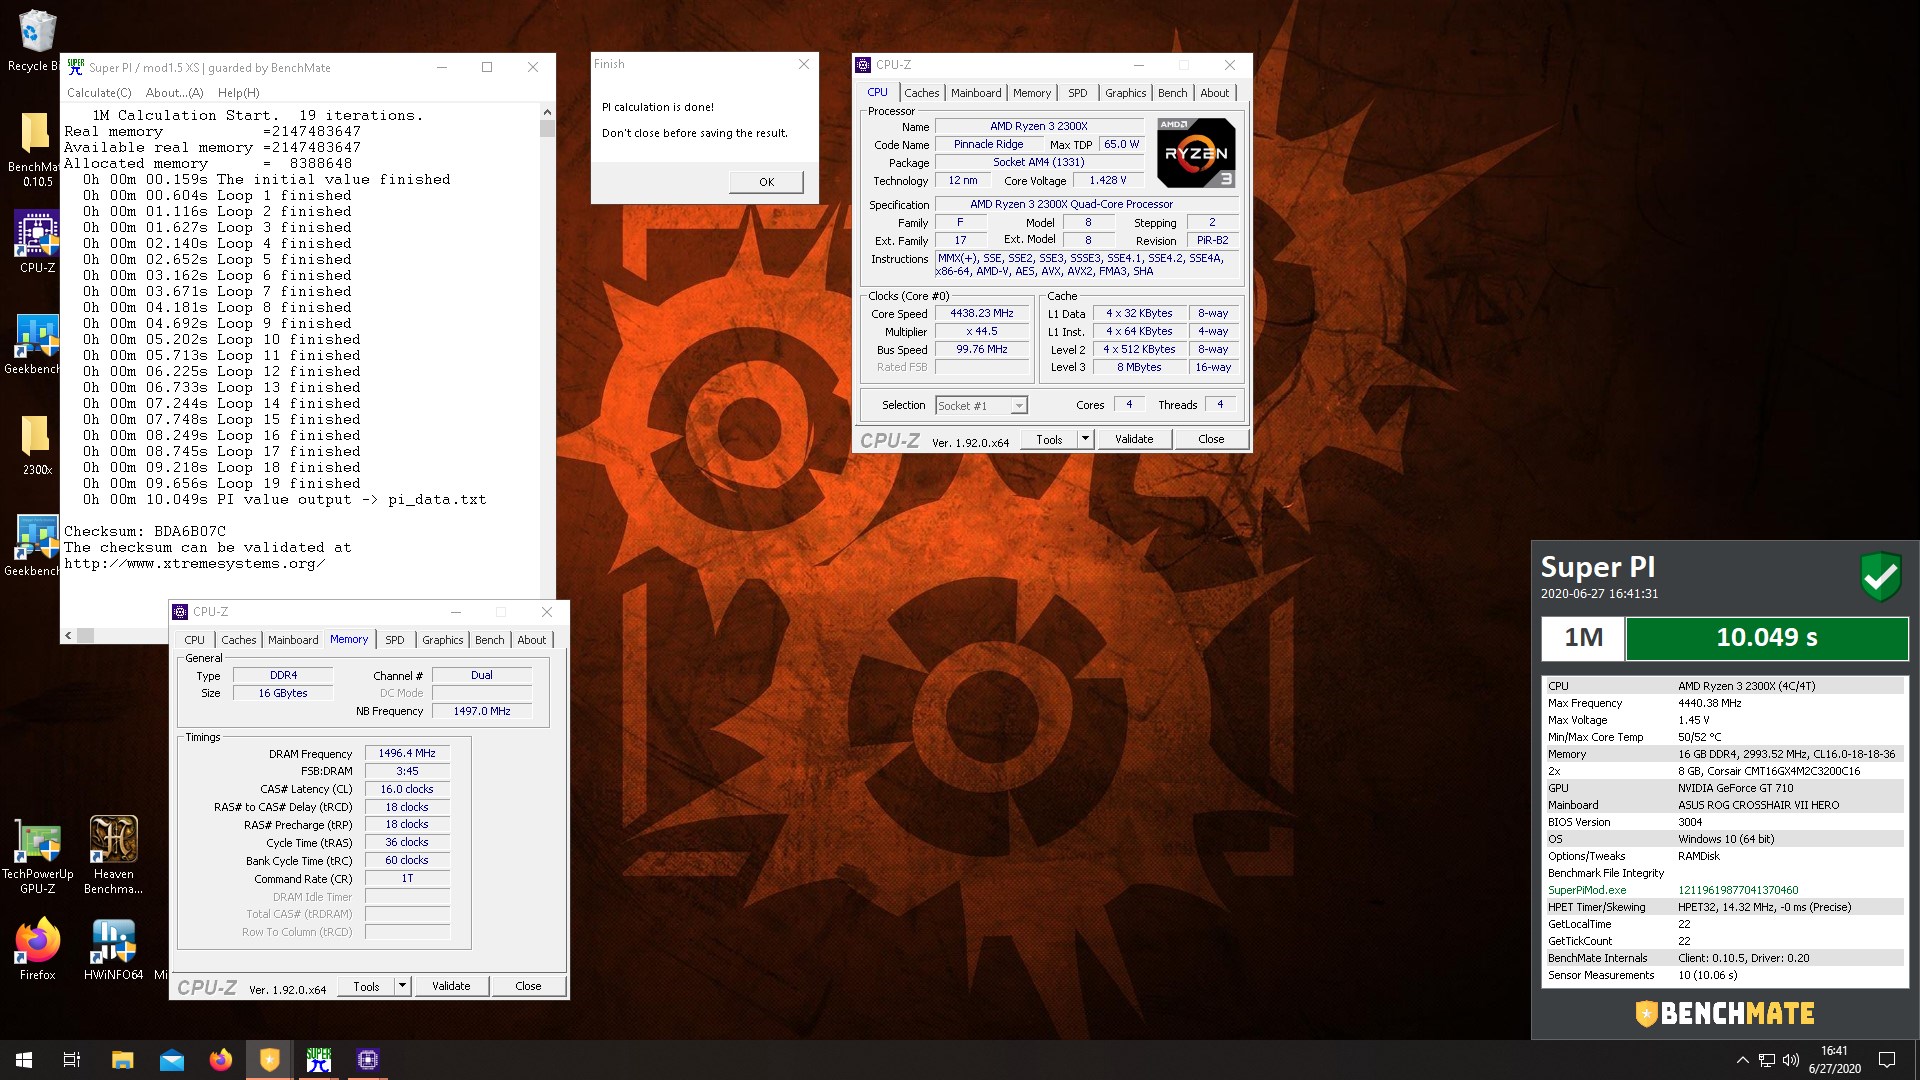The height and width of the screenshot is (1080, 1920).
Task: Launch TechPowerUp GPU-Z shortcut
Action: coord(38,855)
